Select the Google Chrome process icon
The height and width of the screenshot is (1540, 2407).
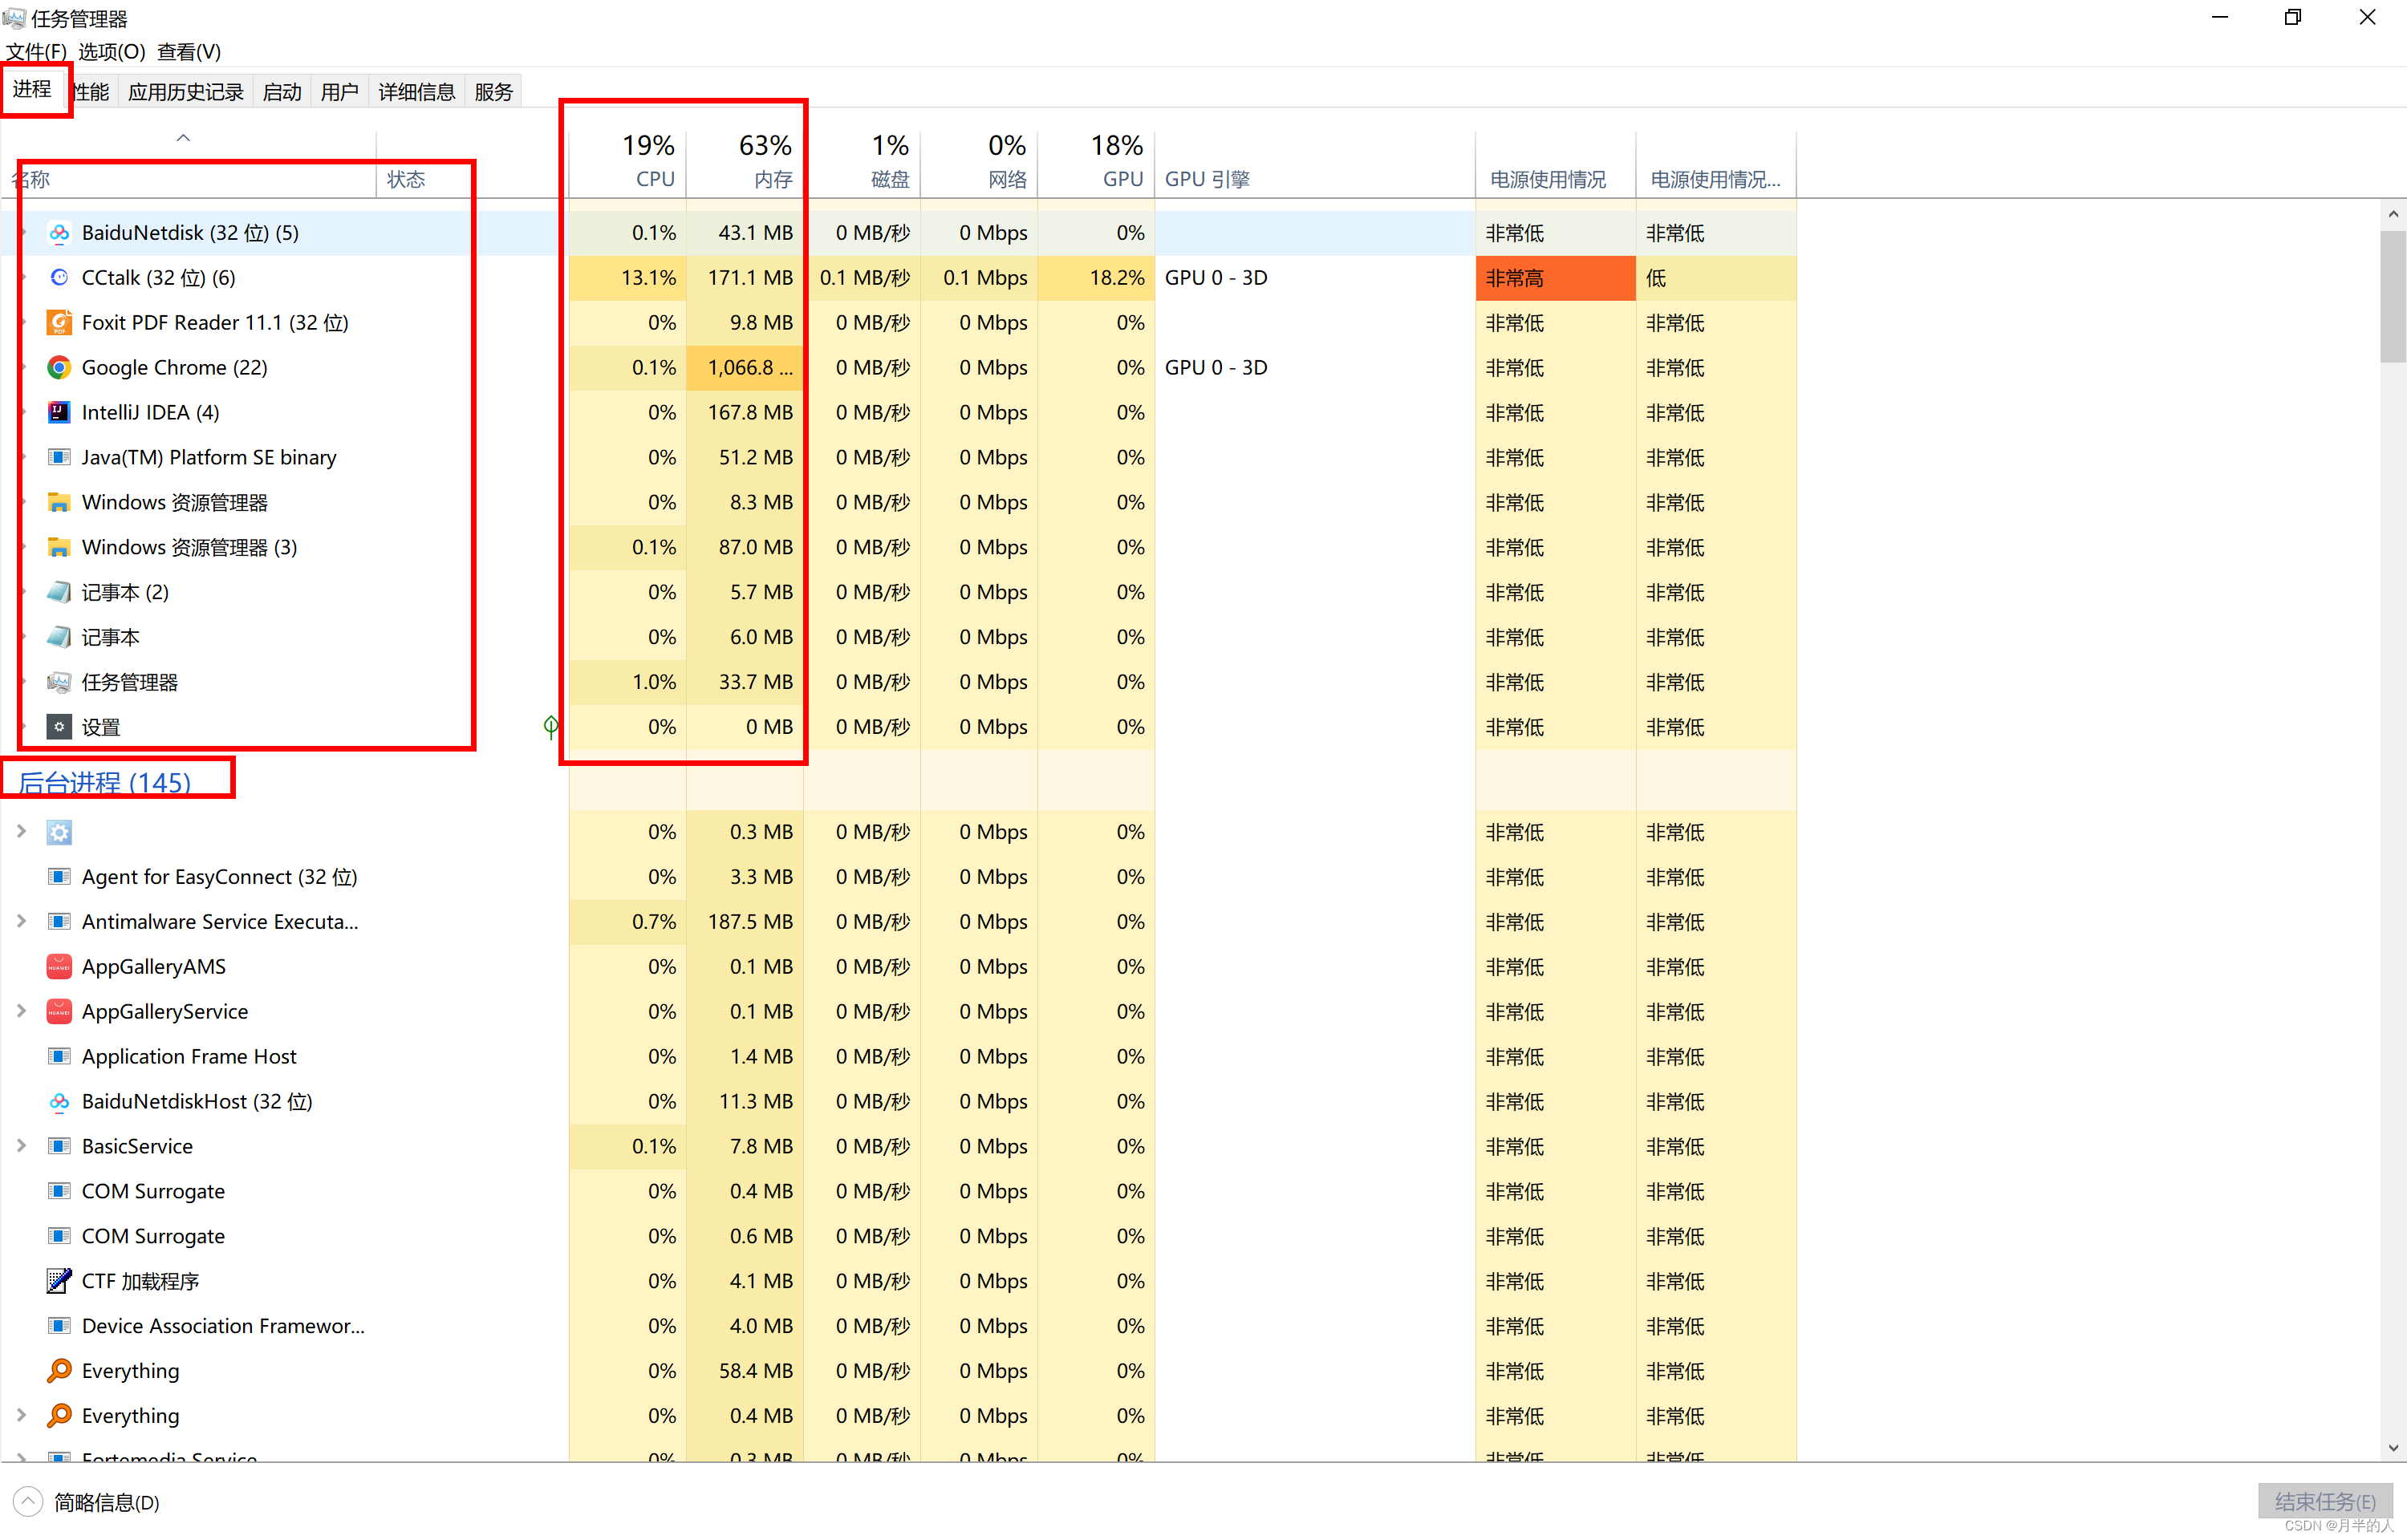[x=59, y=368]
